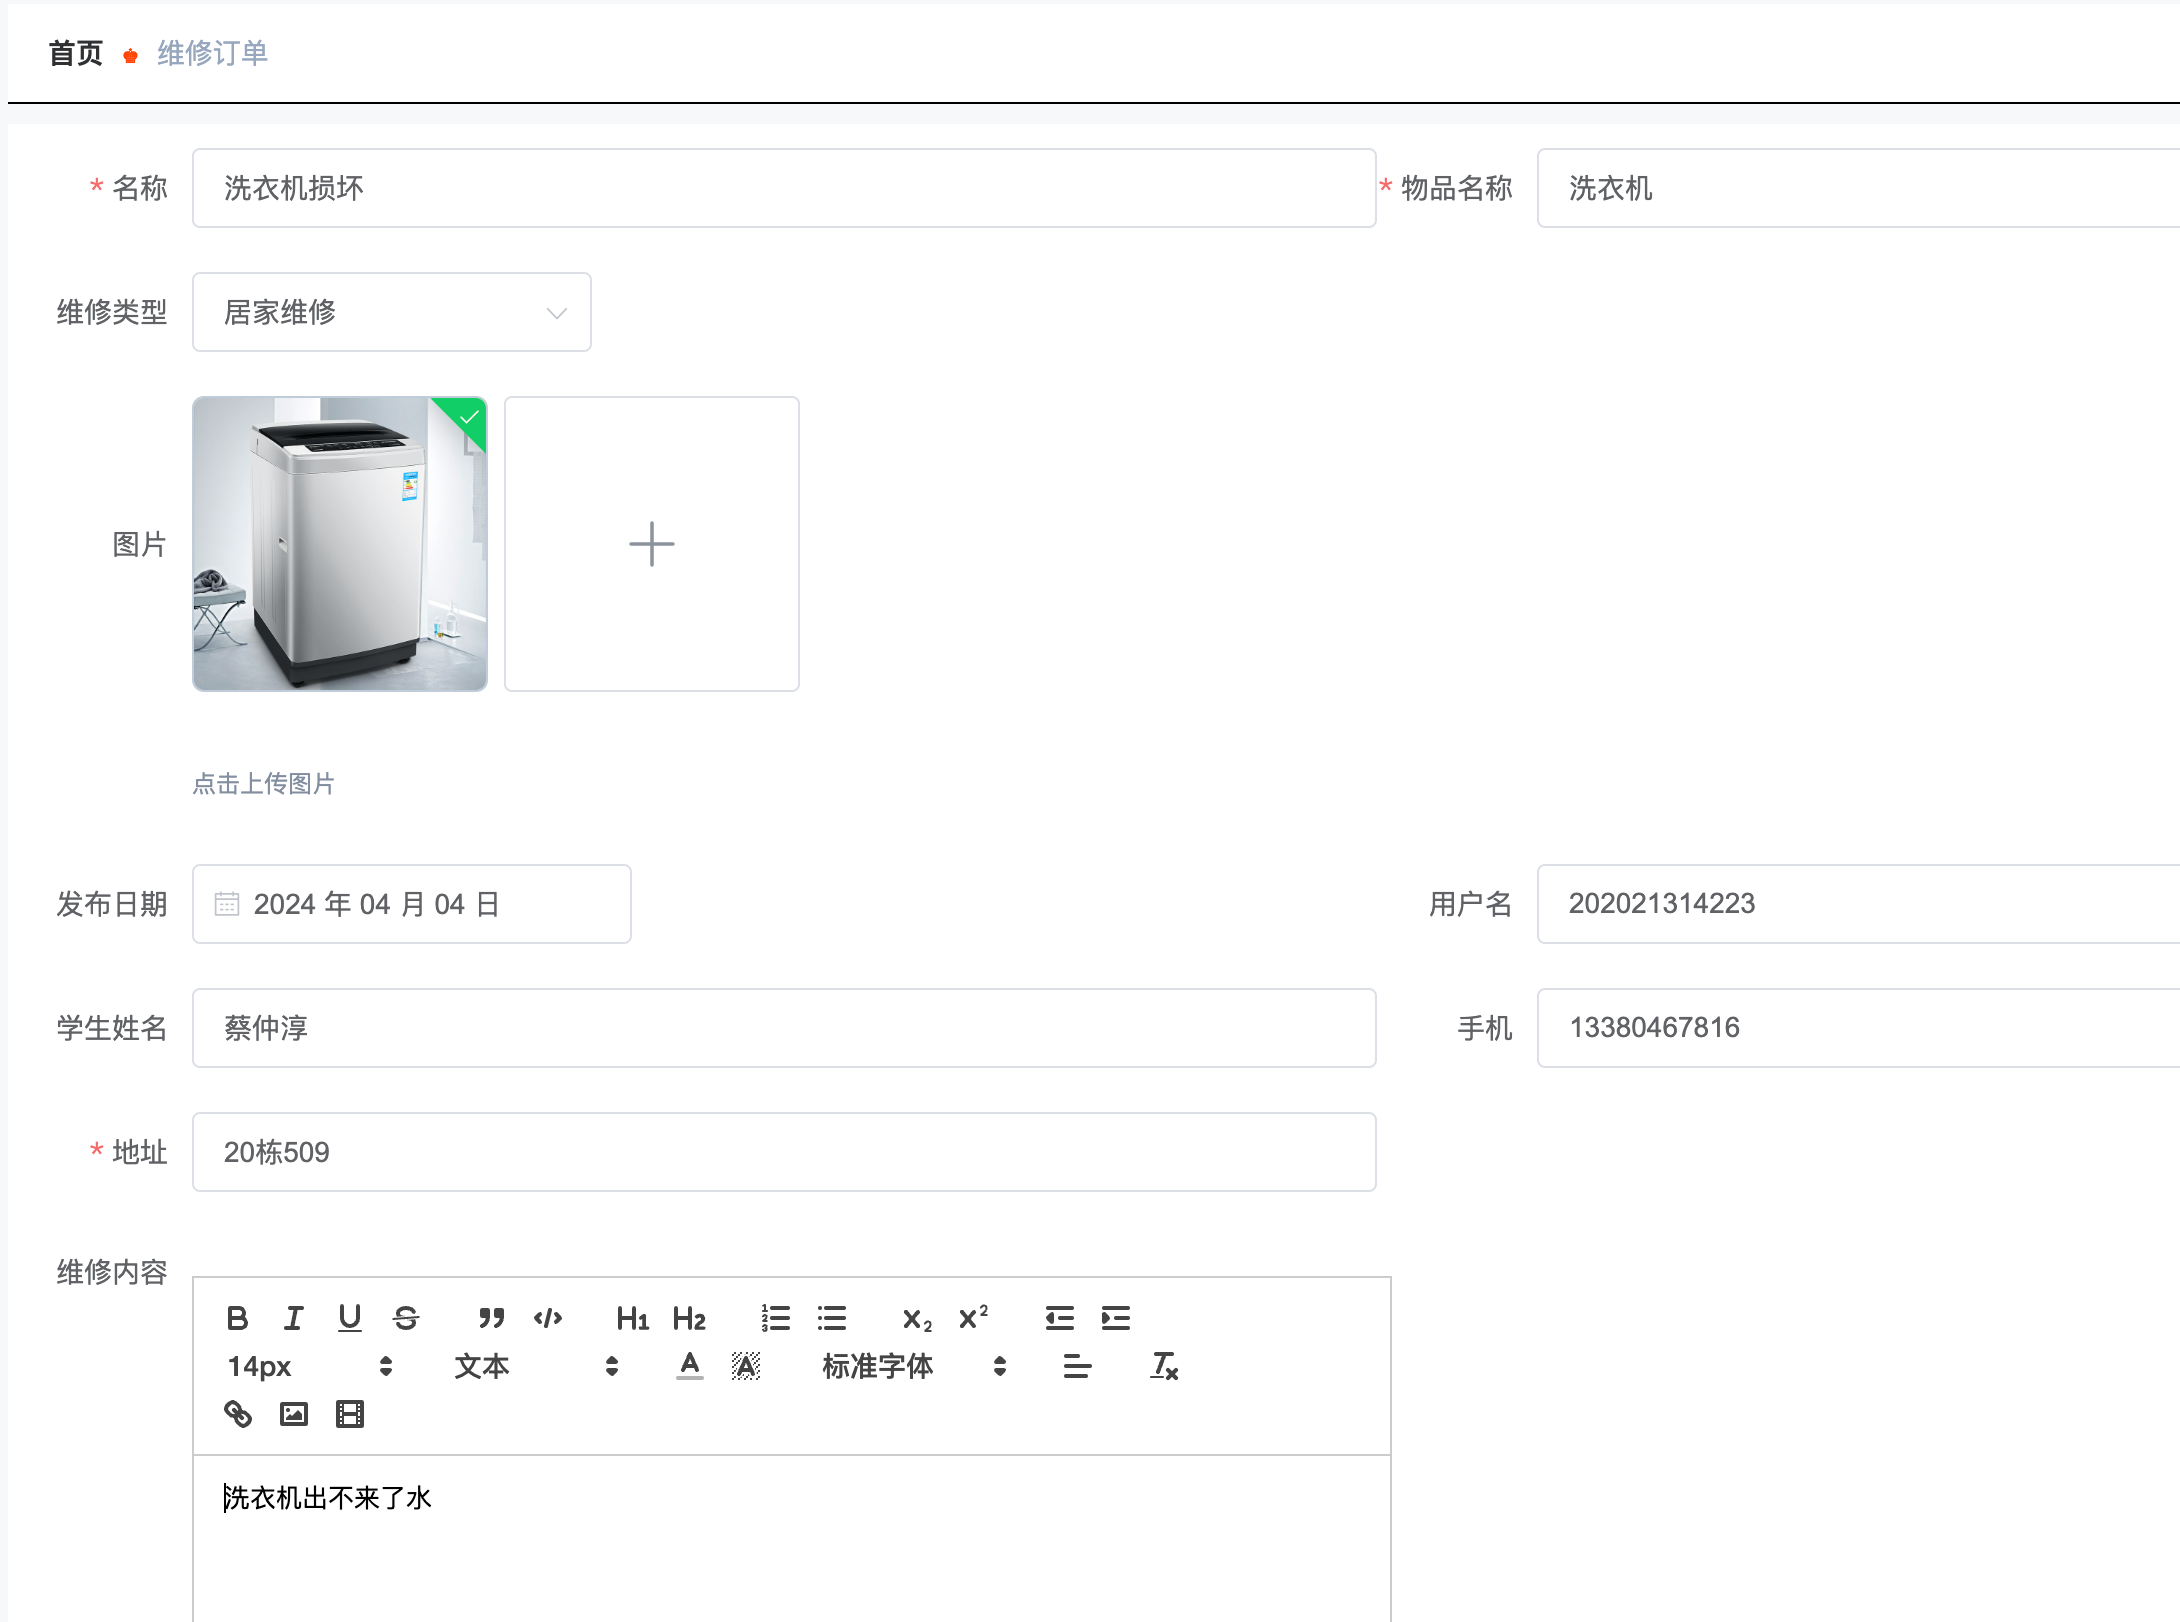Image resolution: width=2180 pixels, height=1622 pixels.
Task: Clear text formatting
Action: click(x=1164, y=1366)
